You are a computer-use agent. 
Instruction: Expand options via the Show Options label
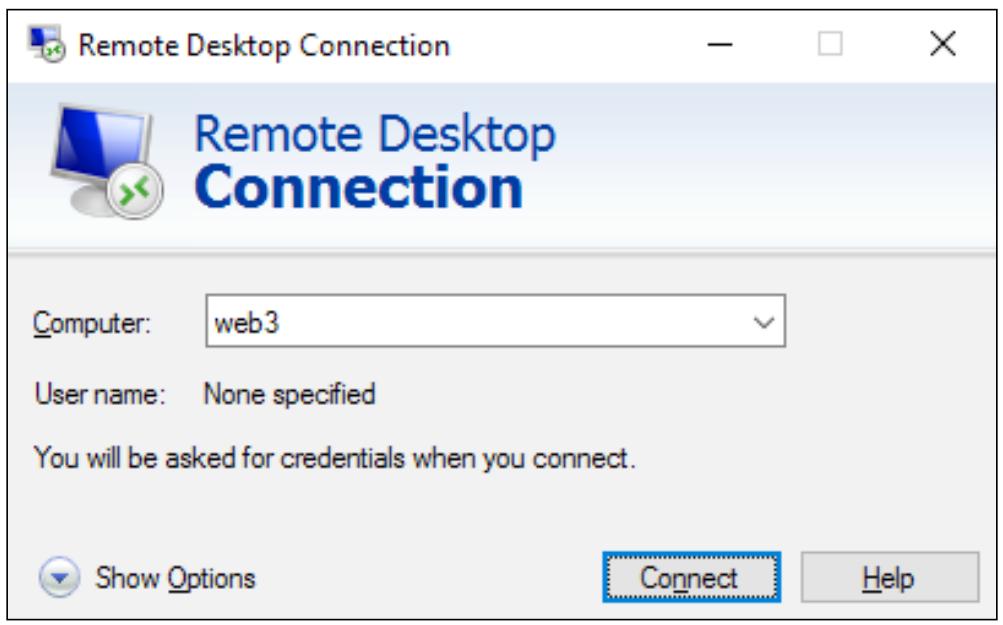tap(175, 578)
